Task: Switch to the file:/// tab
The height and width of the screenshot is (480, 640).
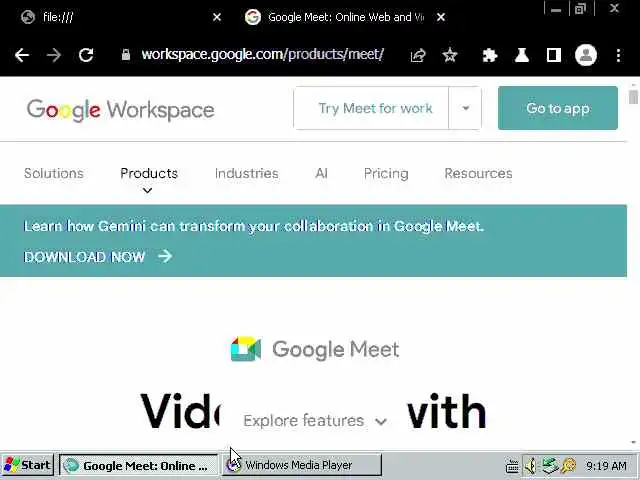Action: tap(120, 17)
